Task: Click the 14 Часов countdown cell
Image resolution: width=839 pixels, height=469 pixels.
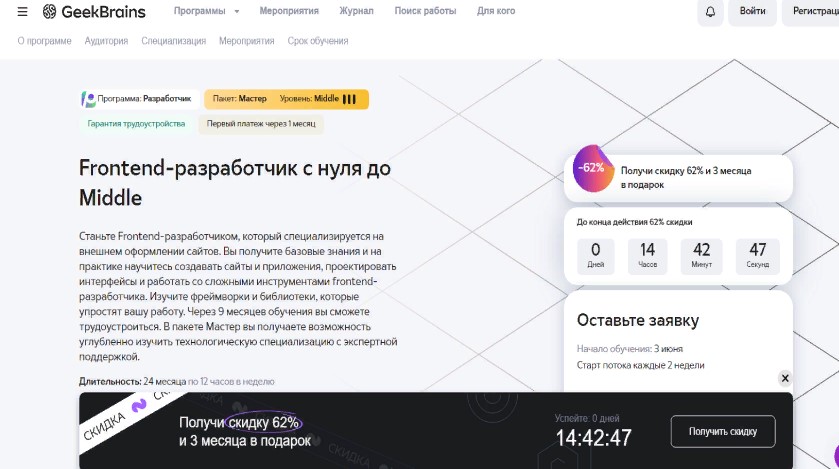Action: [647, 256]
